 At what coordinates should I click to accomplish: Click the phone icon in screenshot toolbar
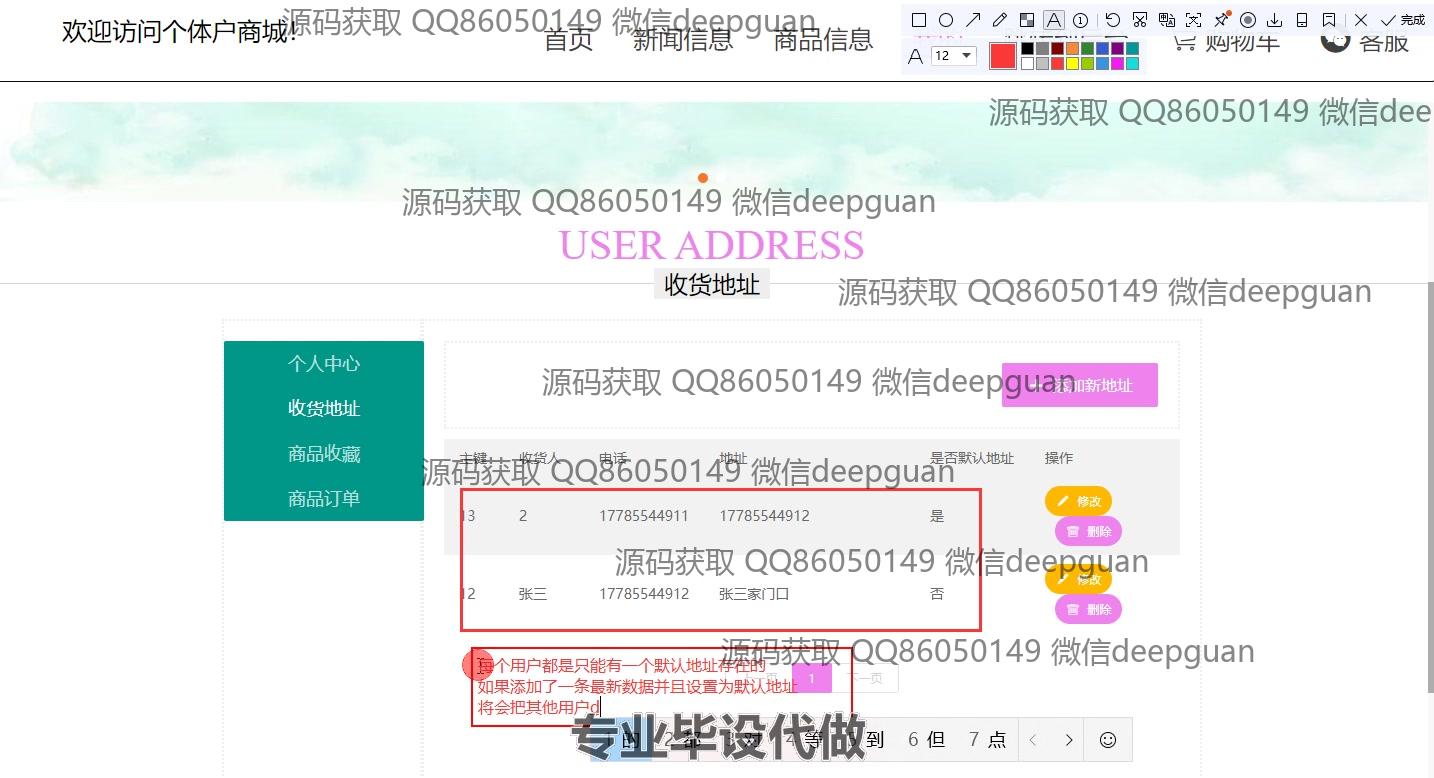(1302, 20)
